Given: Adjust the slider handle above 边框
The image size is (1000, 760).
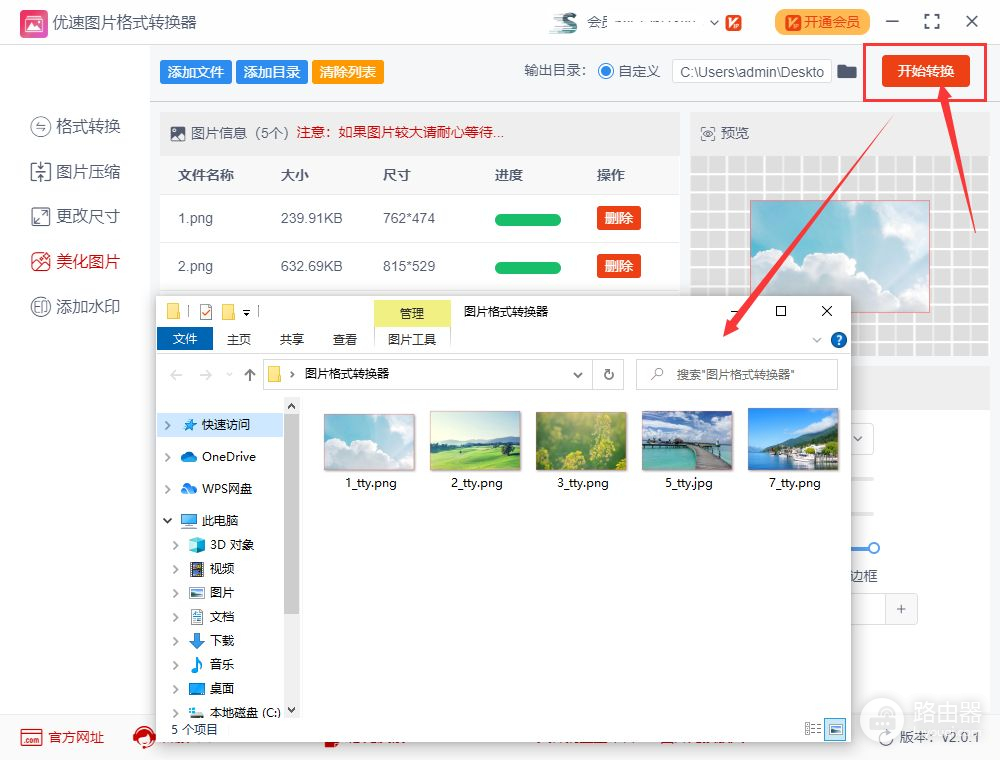Looking at the screenshot, I should [873, 548].
